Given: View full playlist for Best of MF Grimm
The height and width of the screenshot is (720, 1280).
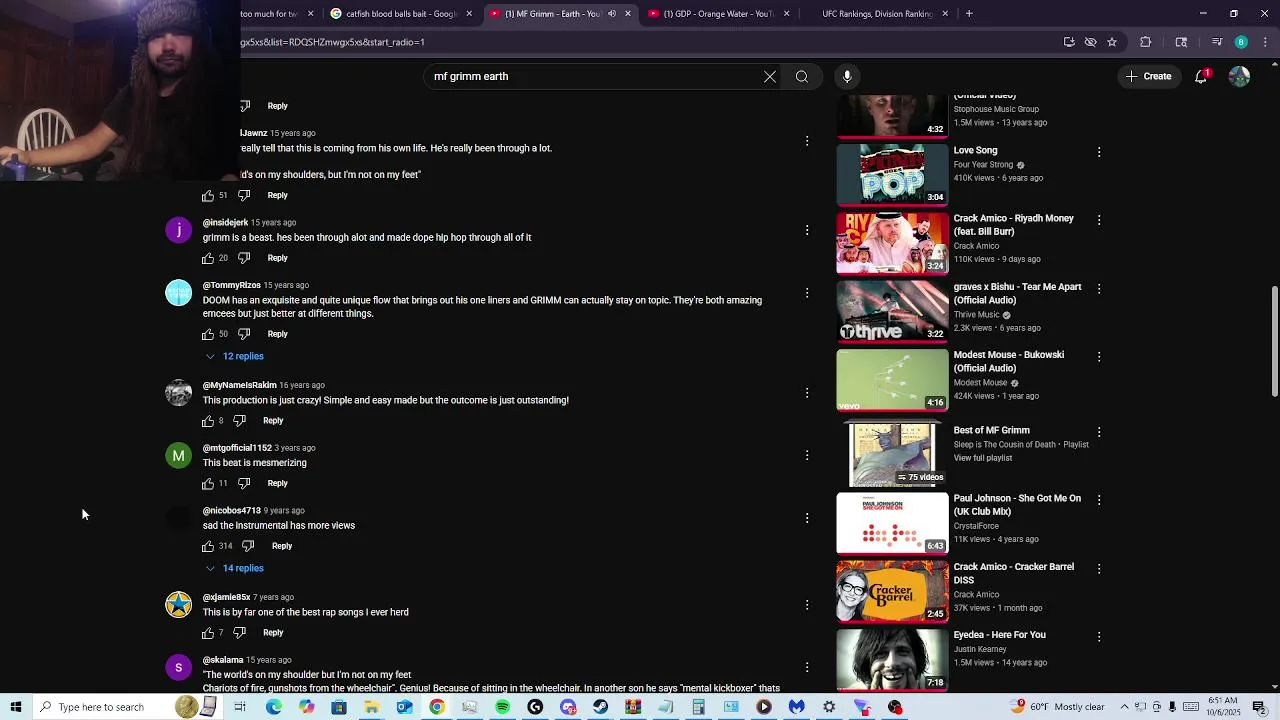Looking at the screenshot, I should click(983, 458).
